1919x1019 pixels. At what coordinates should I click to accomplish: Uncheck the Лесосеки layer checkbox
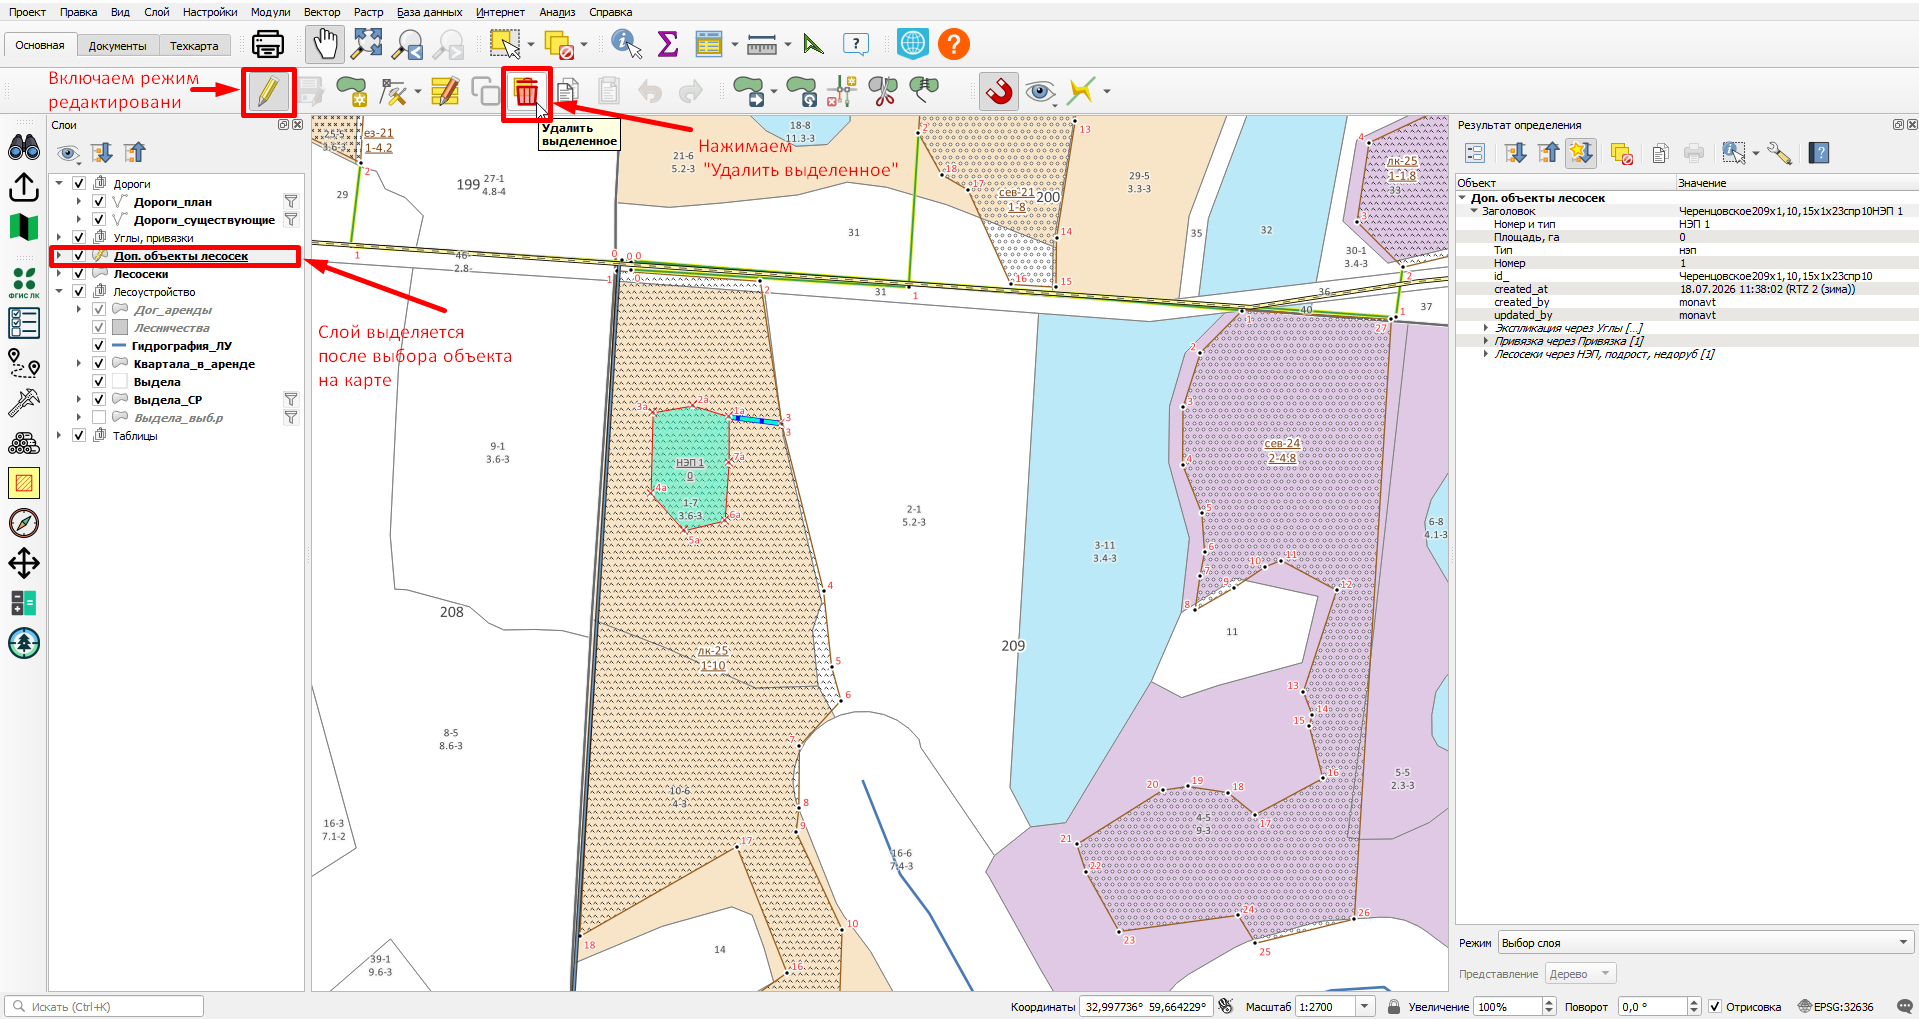click(79, 274)
